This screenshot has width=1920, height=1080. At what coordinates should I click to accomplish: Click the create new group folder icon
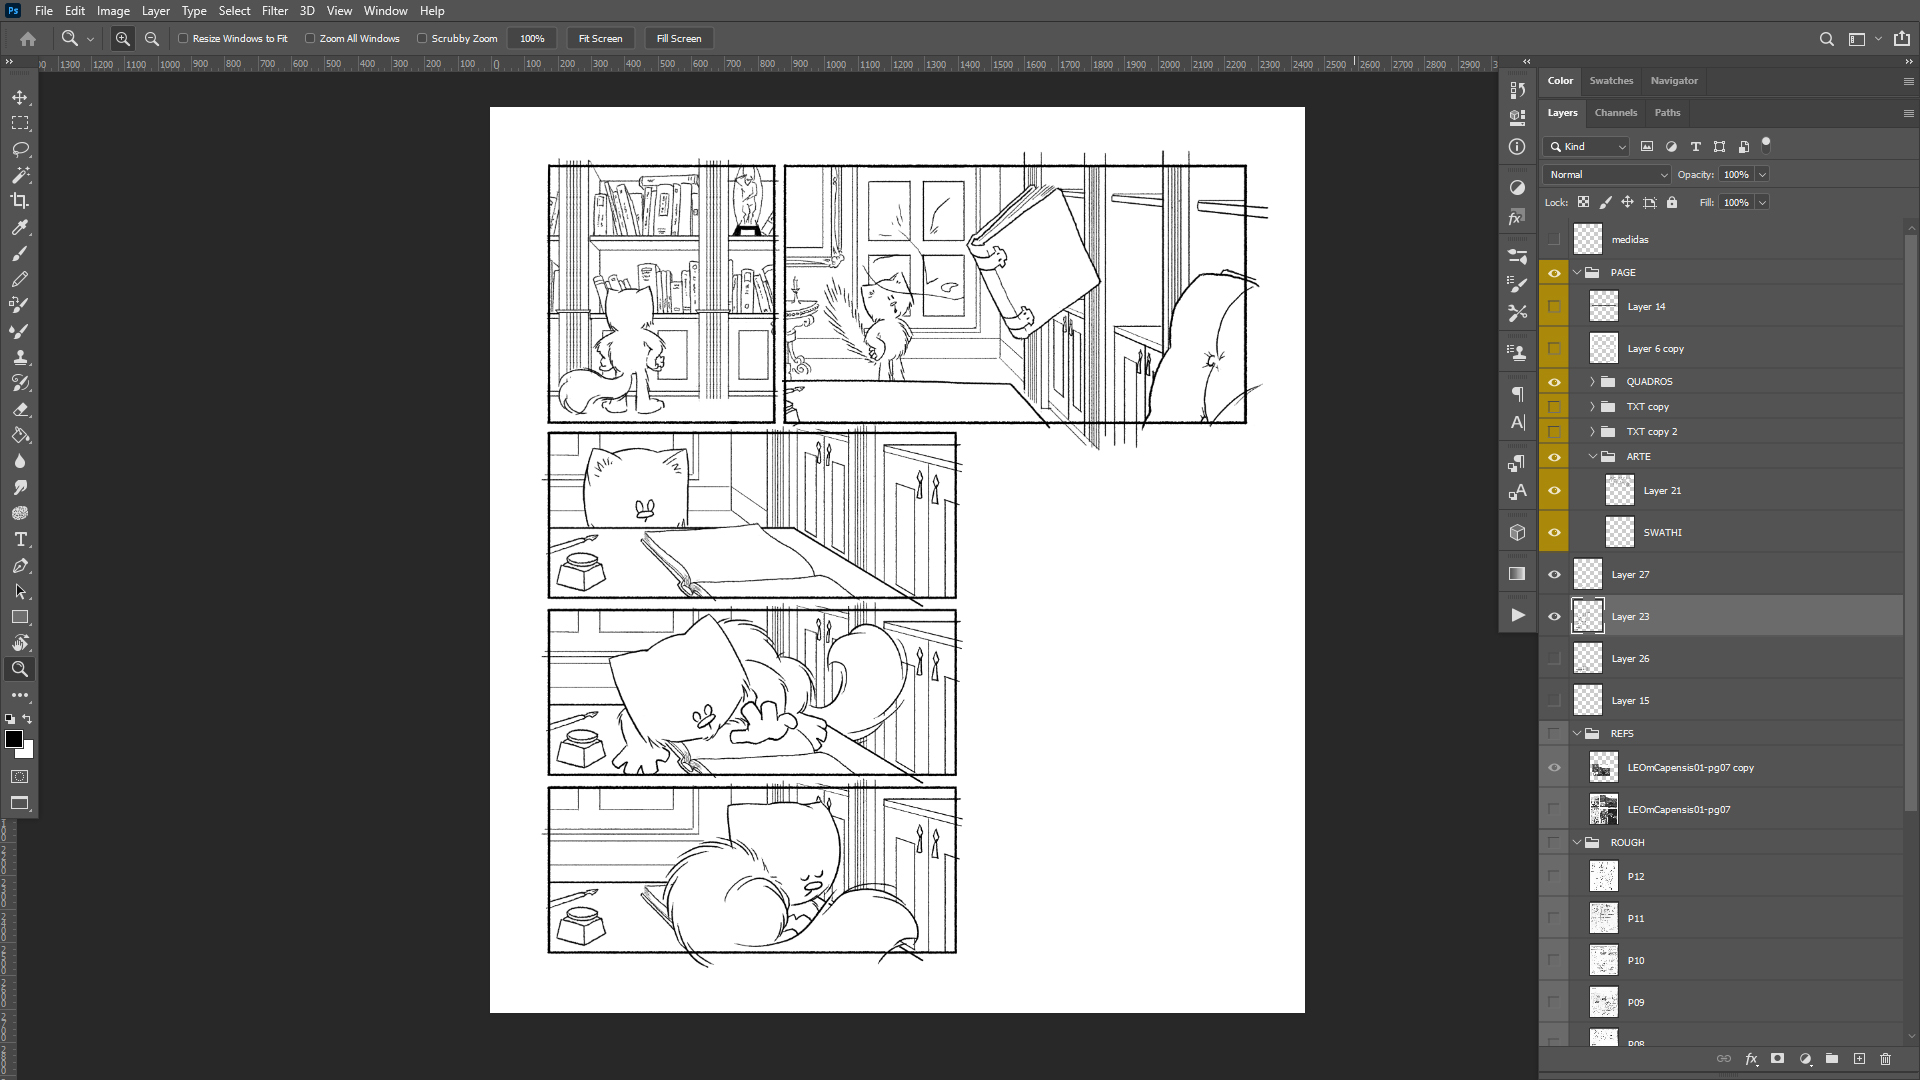pos(1831,1058)
